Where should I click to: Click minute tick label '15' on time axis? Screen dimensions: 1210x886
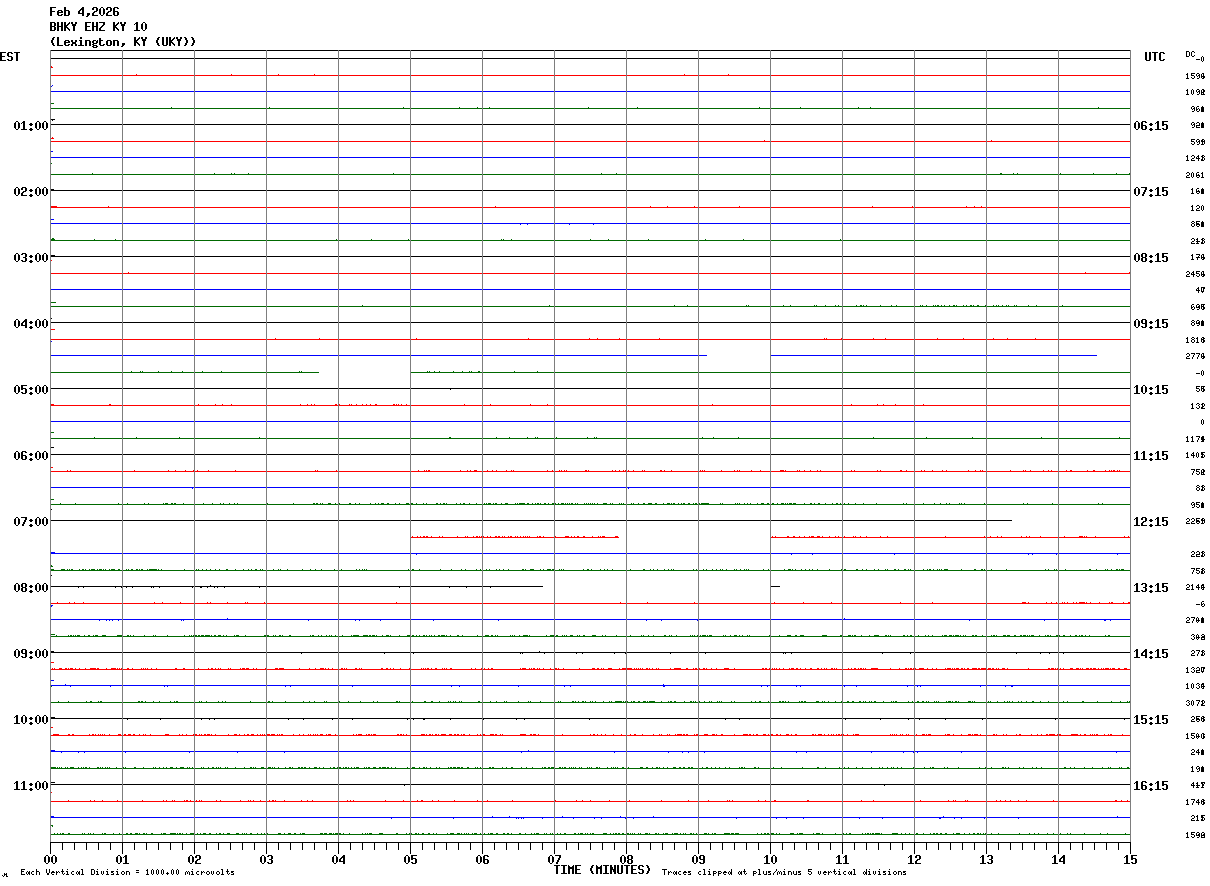1130,859
